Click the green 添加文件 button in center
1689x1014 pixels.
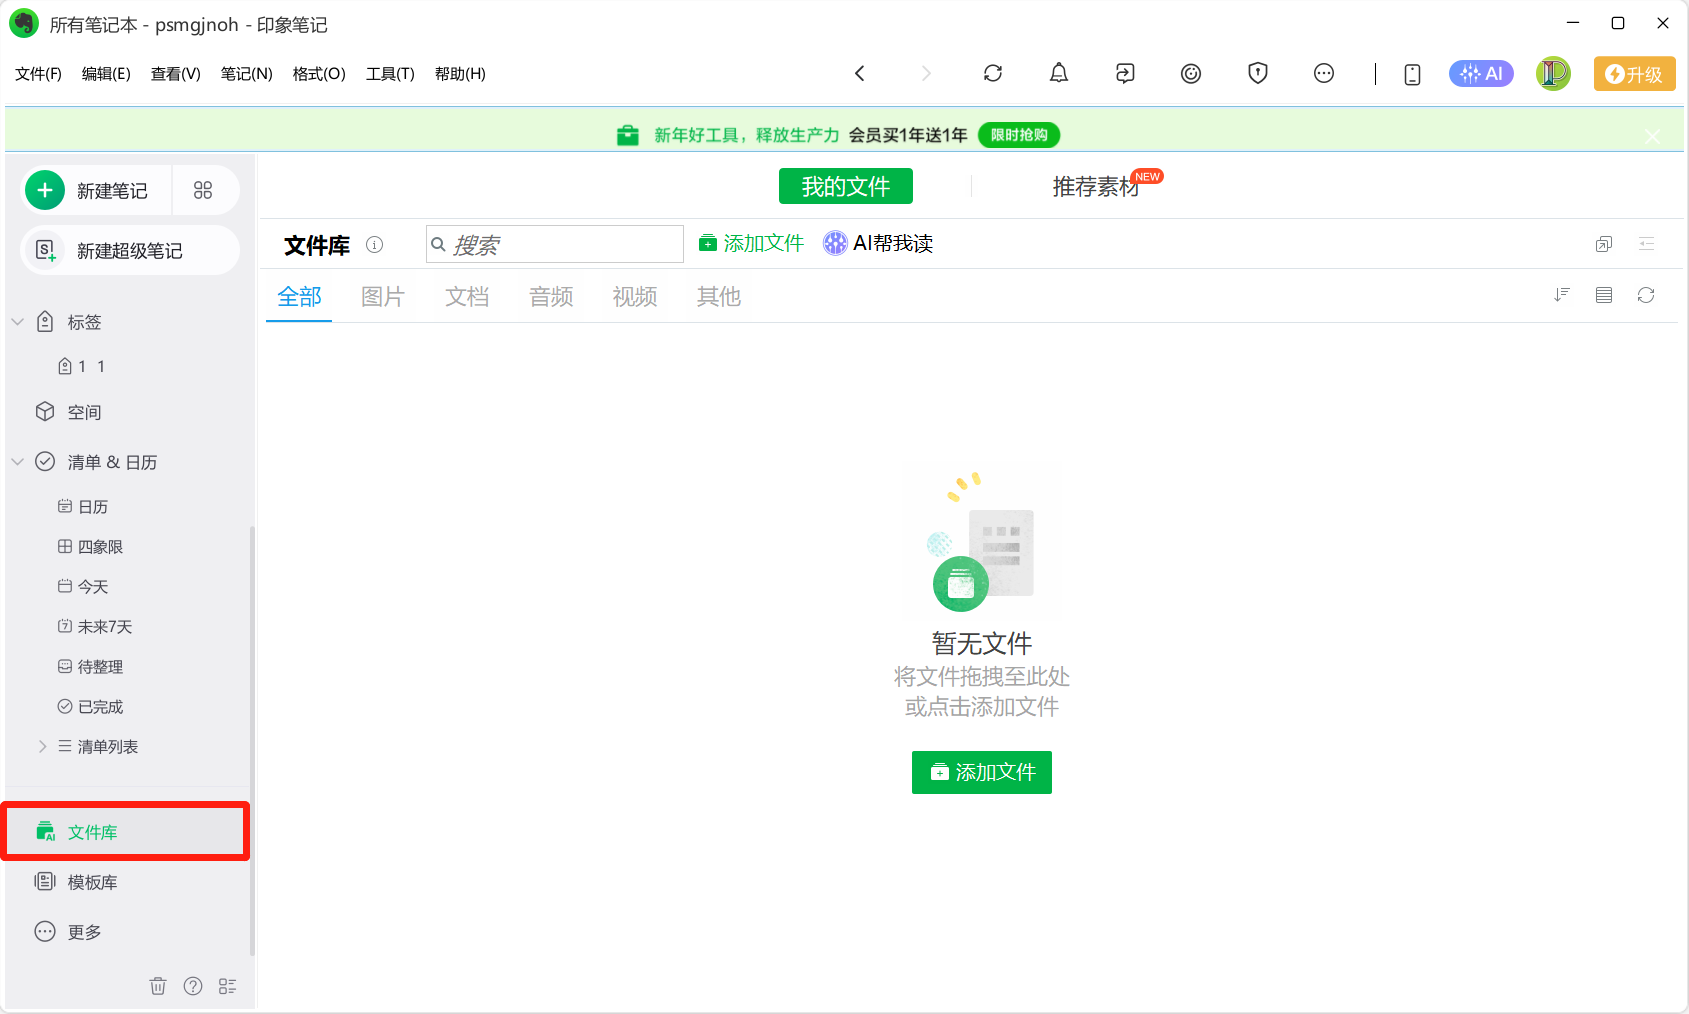tap(982, 772)
